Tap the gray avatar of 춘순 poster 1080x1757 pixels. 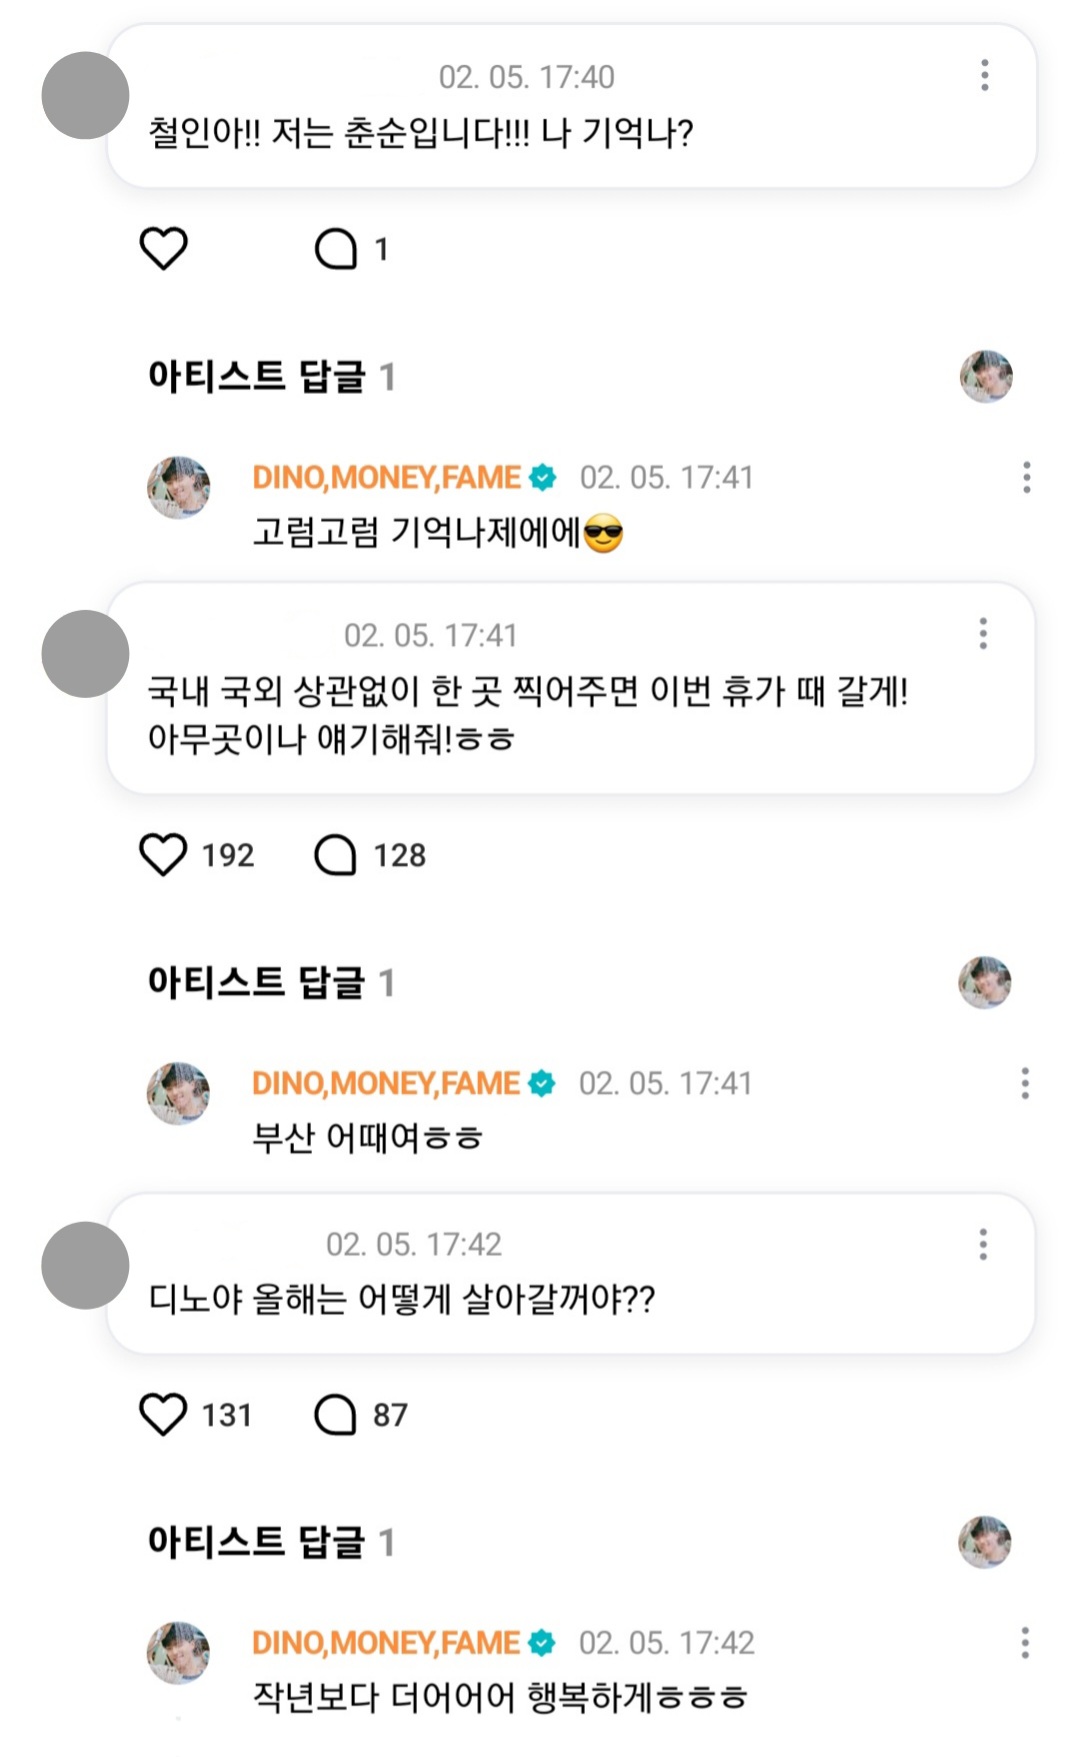85,96
